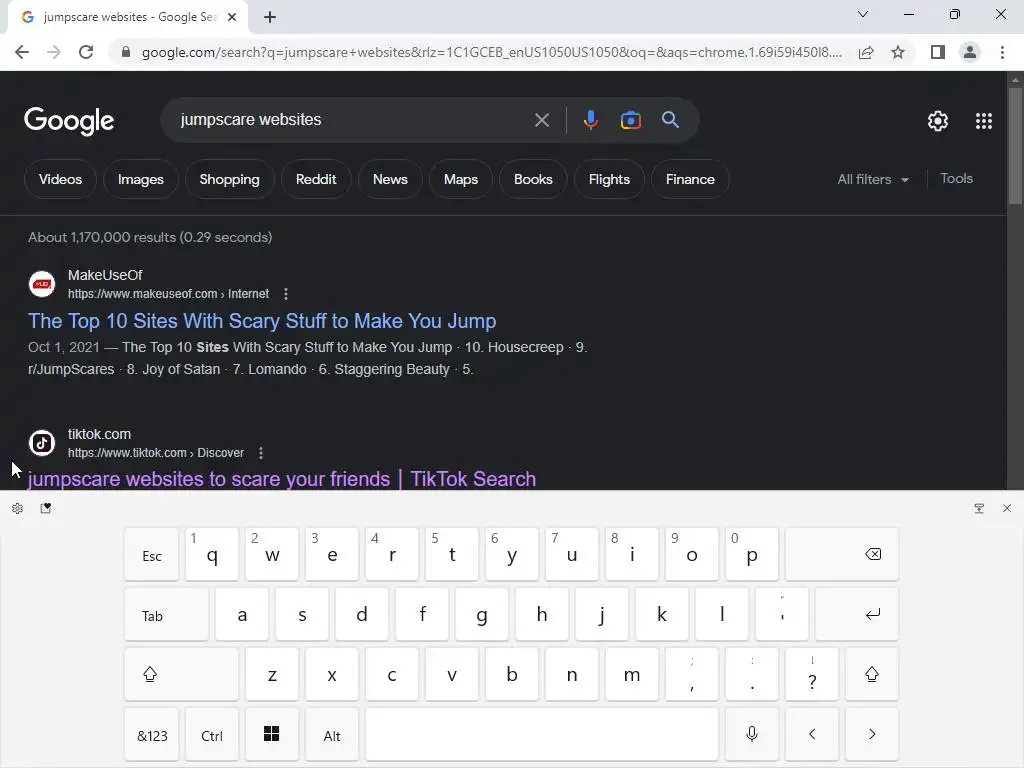Switch to Shopping results

click(x=229, y=179)
